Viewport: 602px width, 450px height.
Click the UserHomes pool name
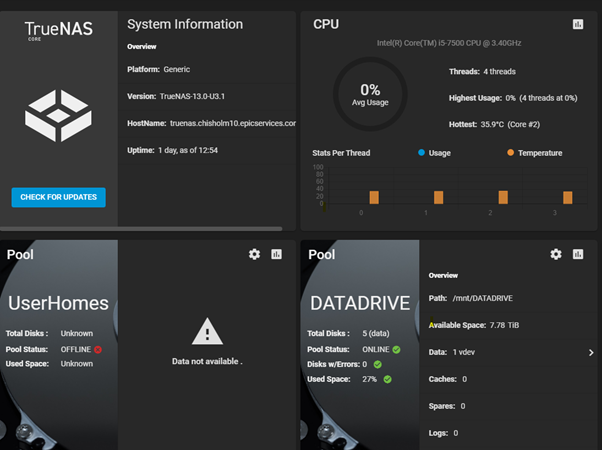[x=58, y=303]
